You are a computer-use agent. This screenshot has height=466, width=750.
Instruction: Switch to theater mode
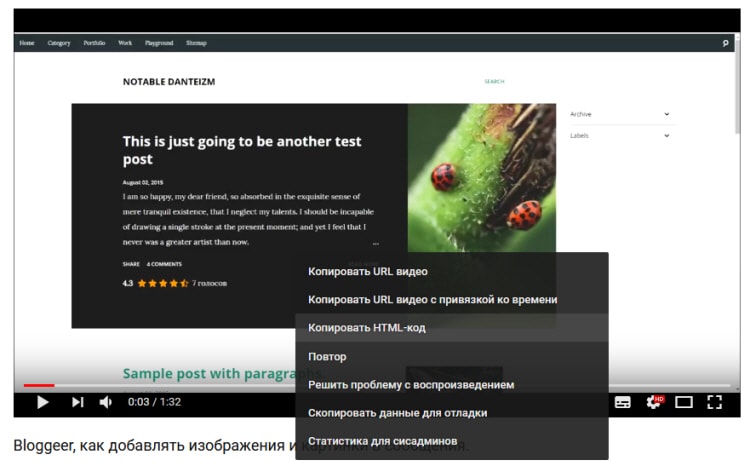click(x=684, y=402)
